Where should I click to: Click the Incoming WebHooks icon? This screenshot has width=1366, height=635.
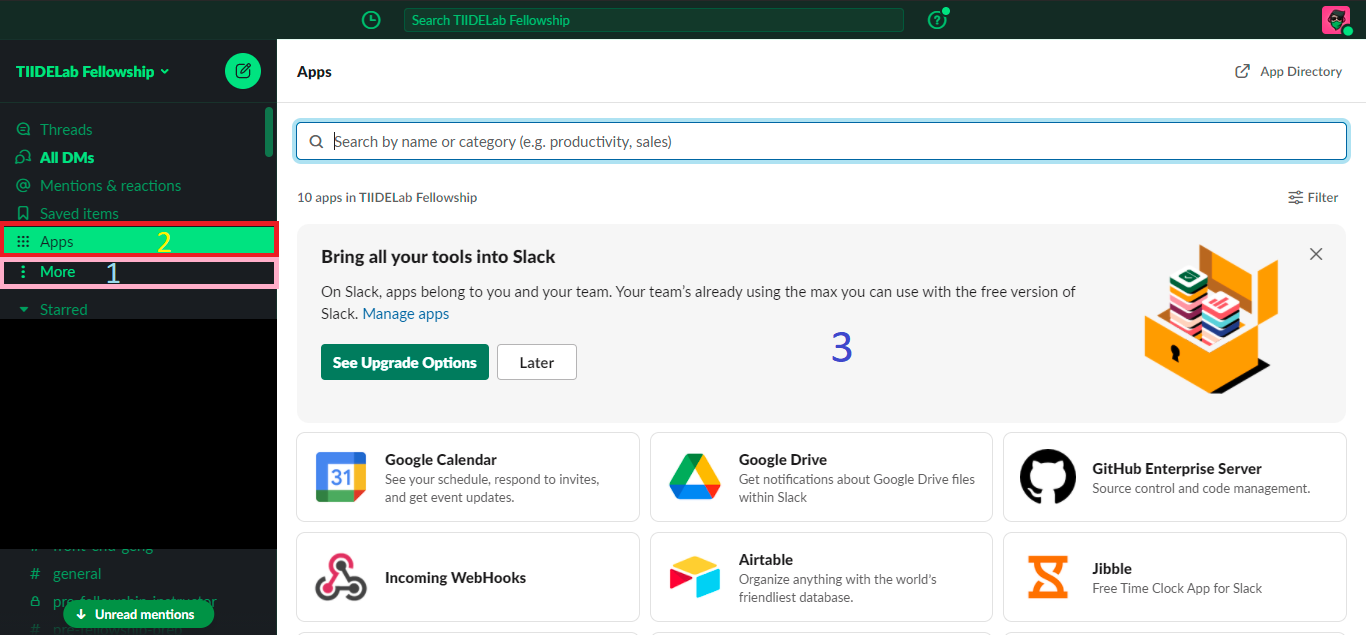[x=341, y=577]
